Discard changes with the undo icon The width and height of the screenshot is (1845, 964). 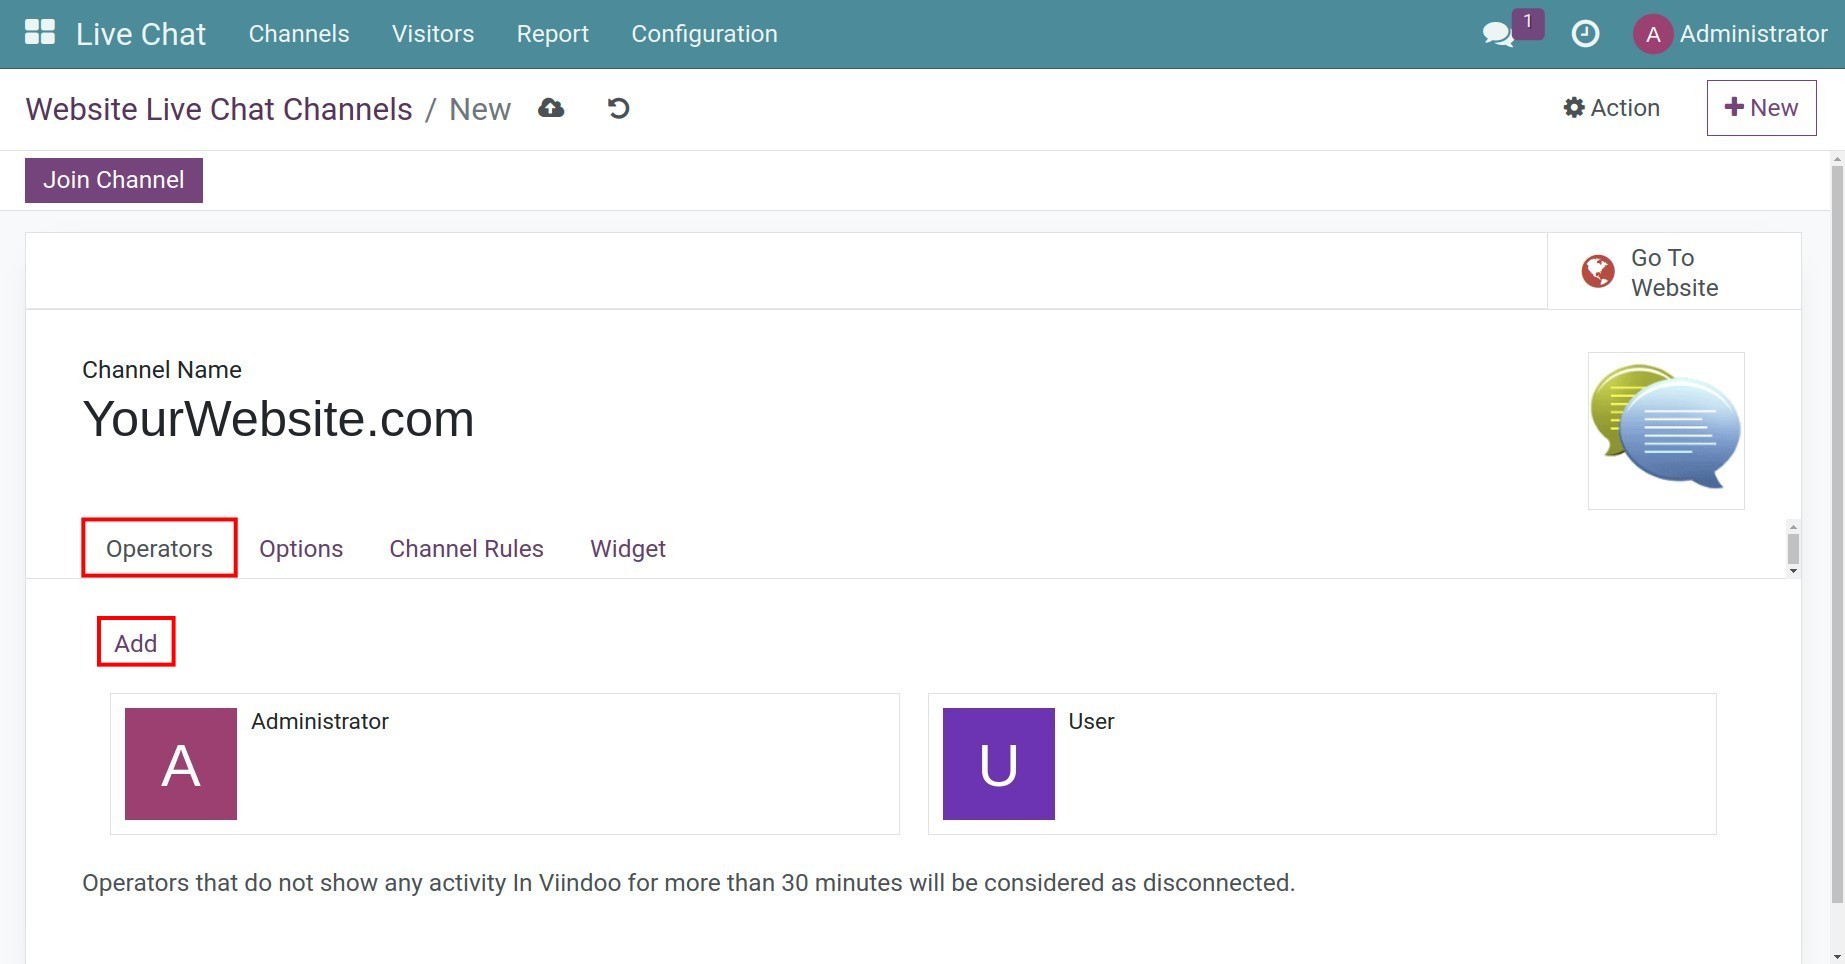click(618, 108)
